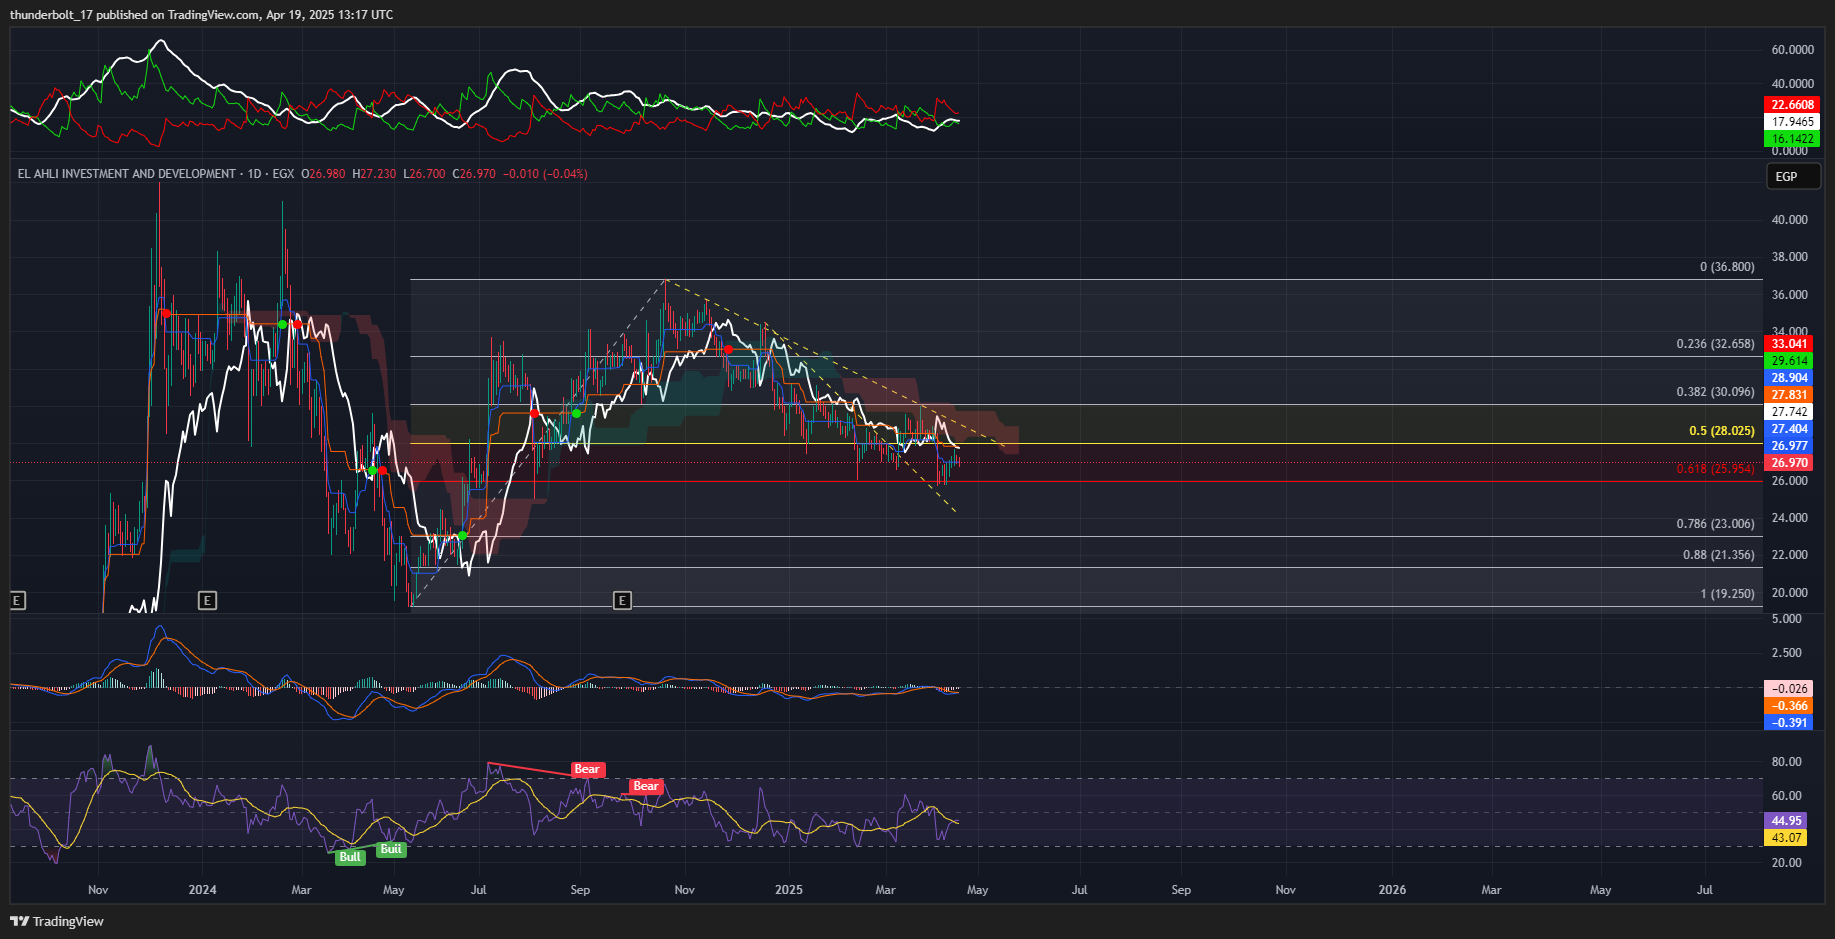Click the high value H27.230 in legend

[374, 174]
